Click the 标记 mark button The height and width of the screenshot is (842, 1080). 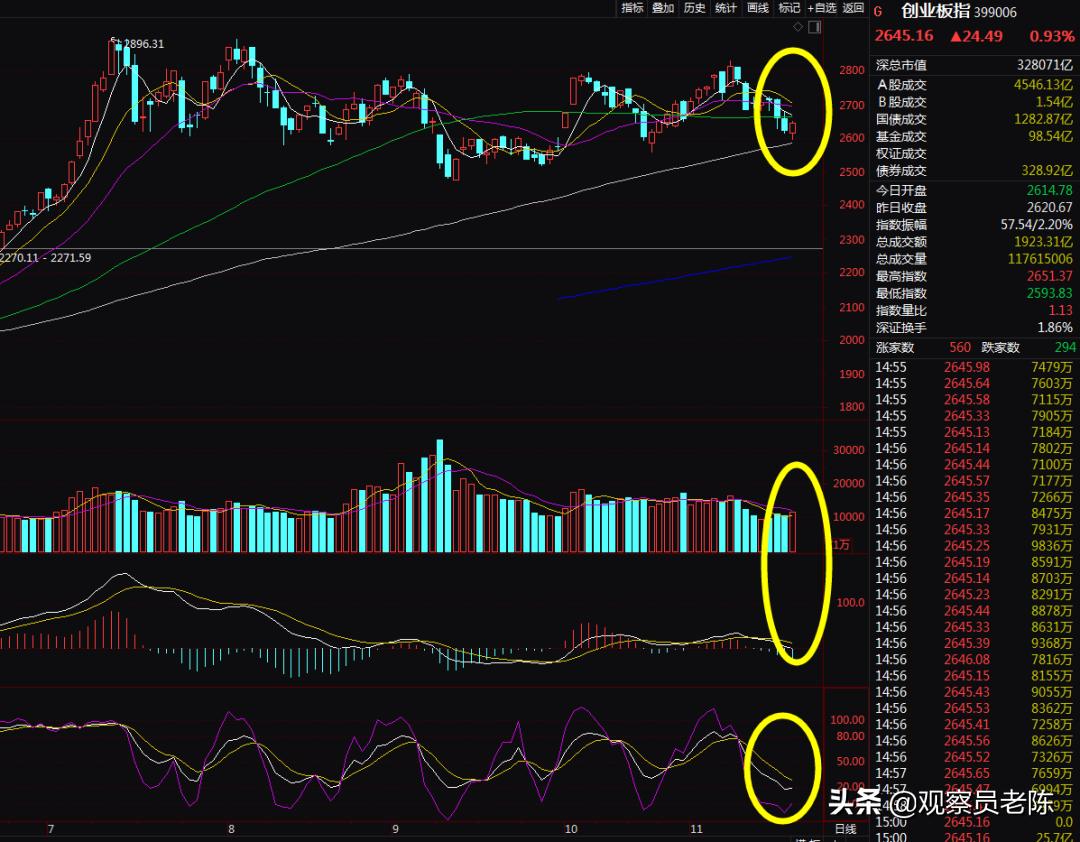tap(789, 8)
